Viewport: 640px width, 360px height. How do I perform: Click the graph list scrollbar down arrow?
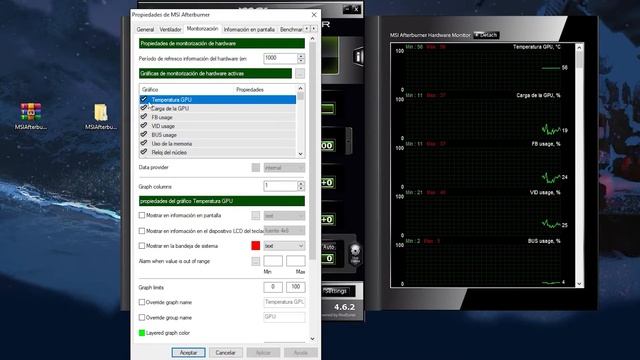click(301, 154)
